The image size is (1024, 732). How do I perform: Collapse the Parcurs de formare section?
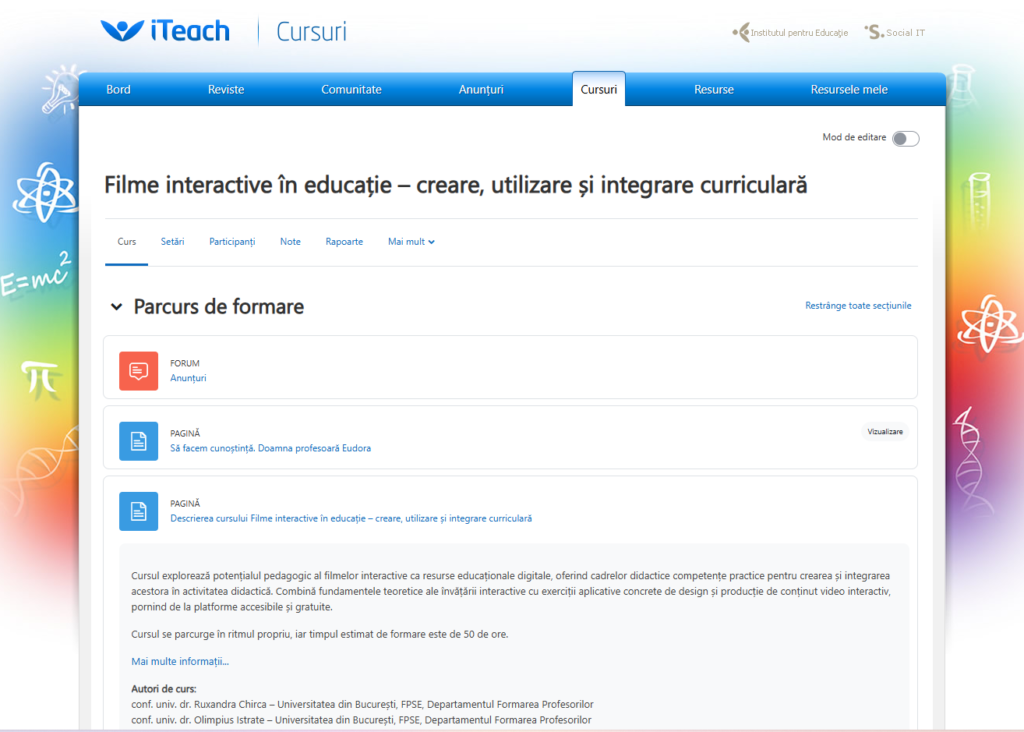tap(117, 307)
